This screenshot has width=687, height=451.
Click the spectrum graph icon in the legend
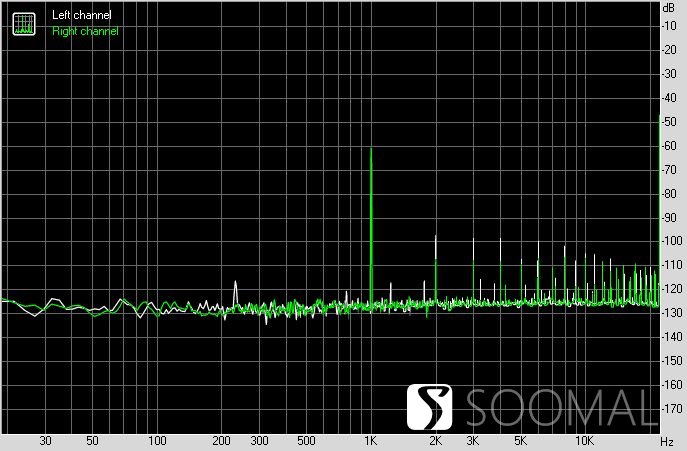point(24,24)
